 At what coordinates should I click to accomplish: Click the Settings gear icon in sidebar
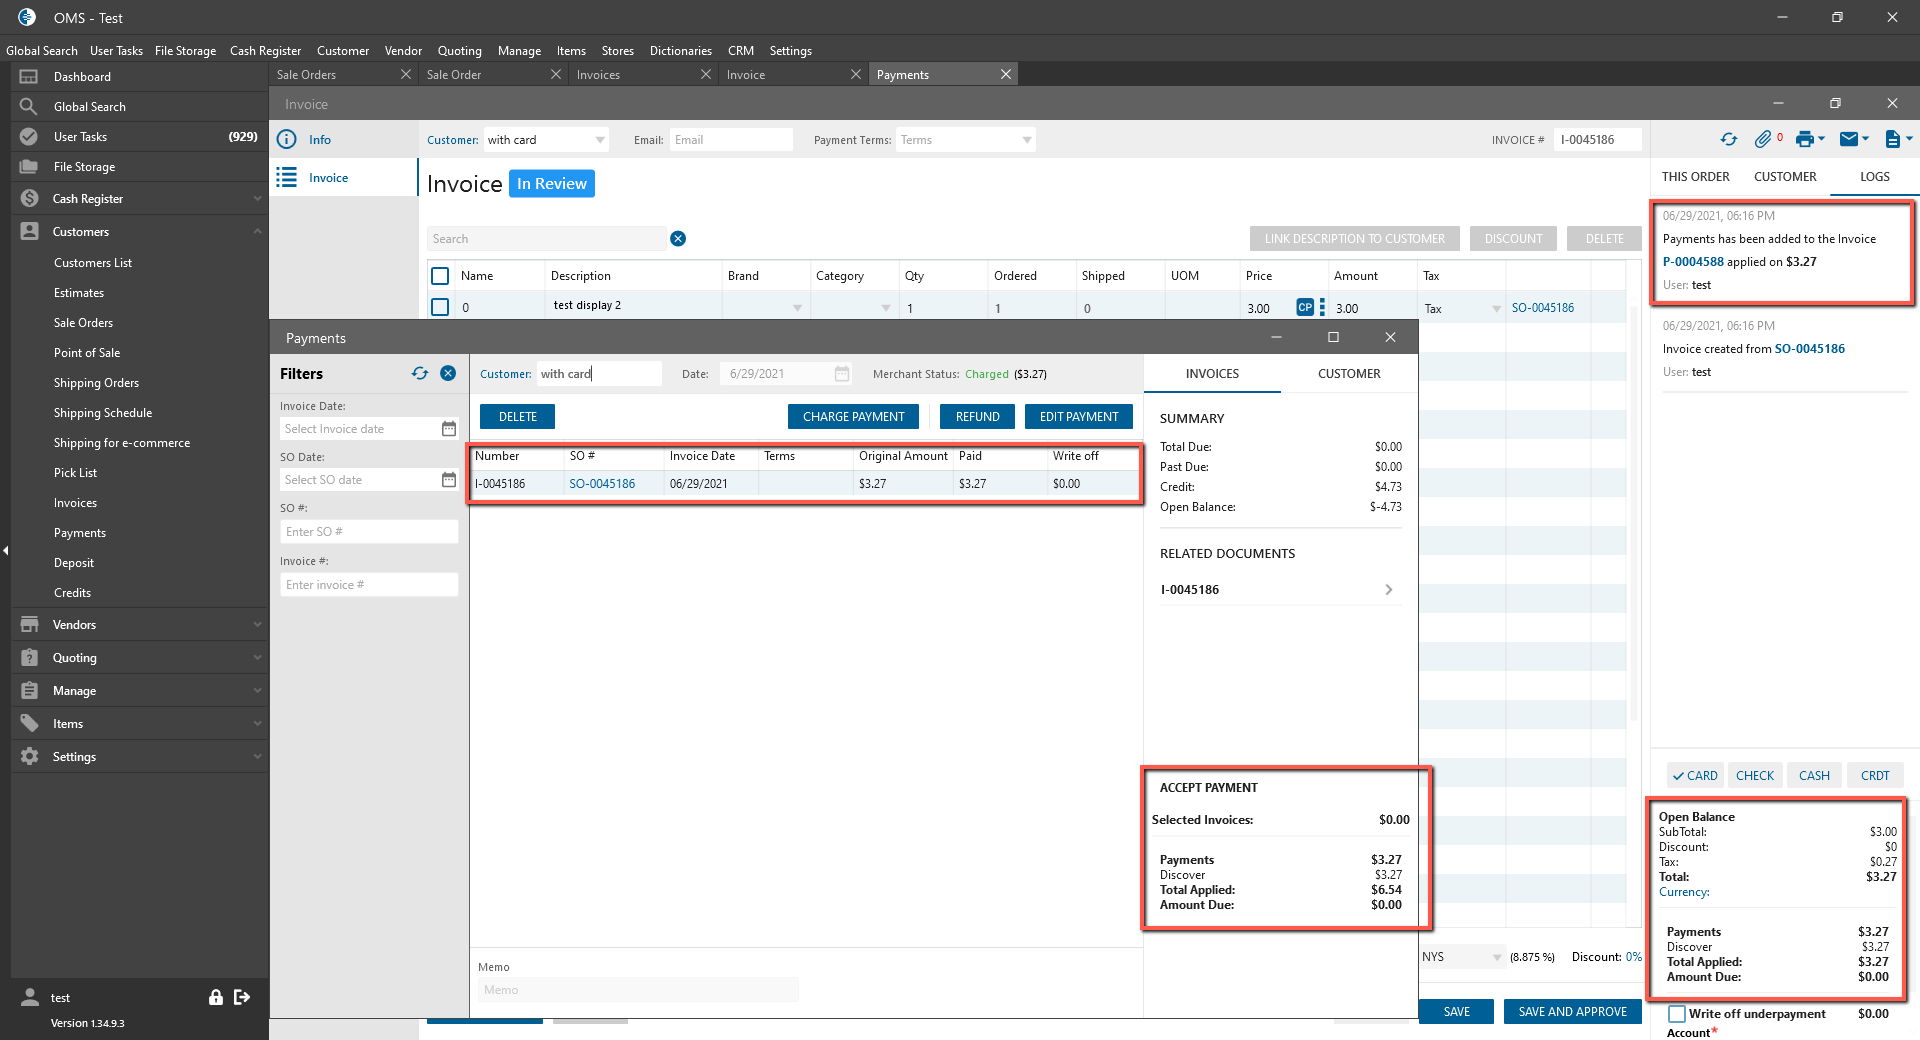coord(29,757)
